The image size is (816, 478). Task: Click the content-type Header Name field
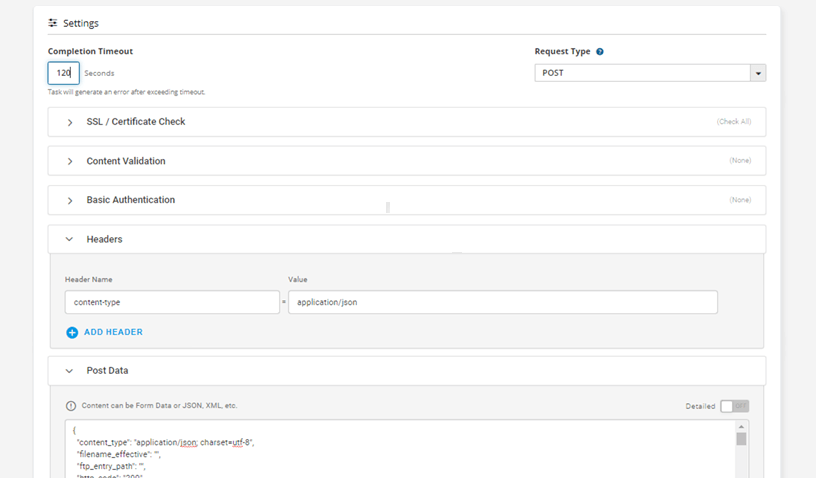172,302
